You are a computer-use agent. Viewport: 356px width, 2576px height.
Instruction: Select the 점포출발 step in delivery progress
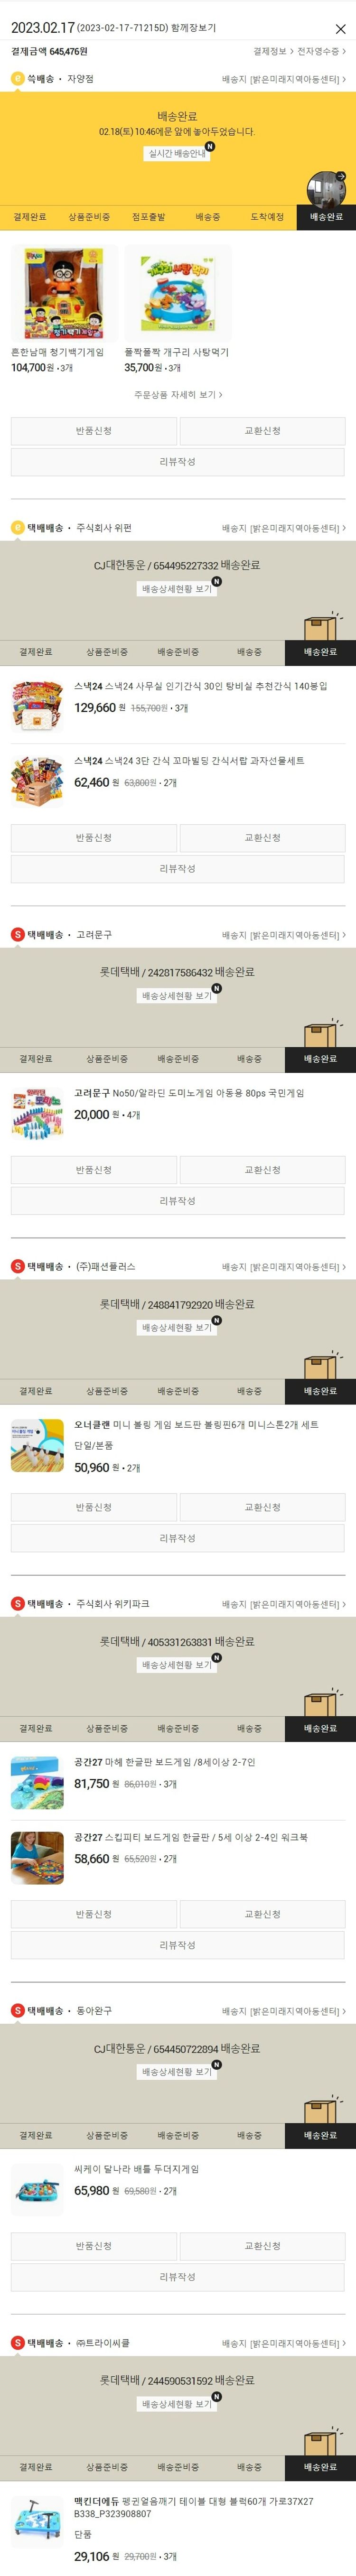pyautogui.click(x=149, y=217)
